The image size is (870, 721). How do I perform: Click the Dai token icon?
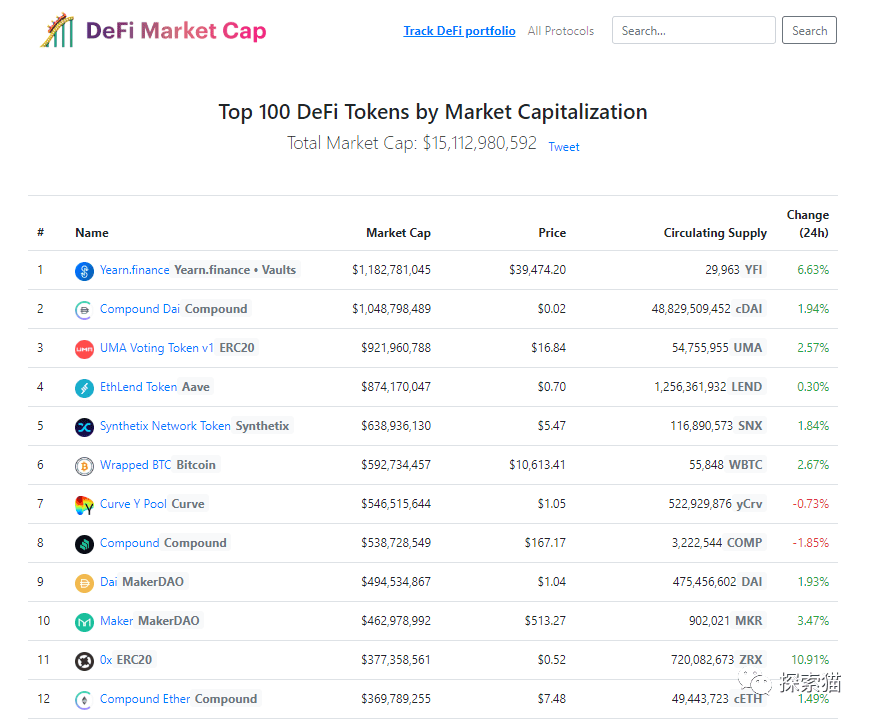click(x=84, y=583)
